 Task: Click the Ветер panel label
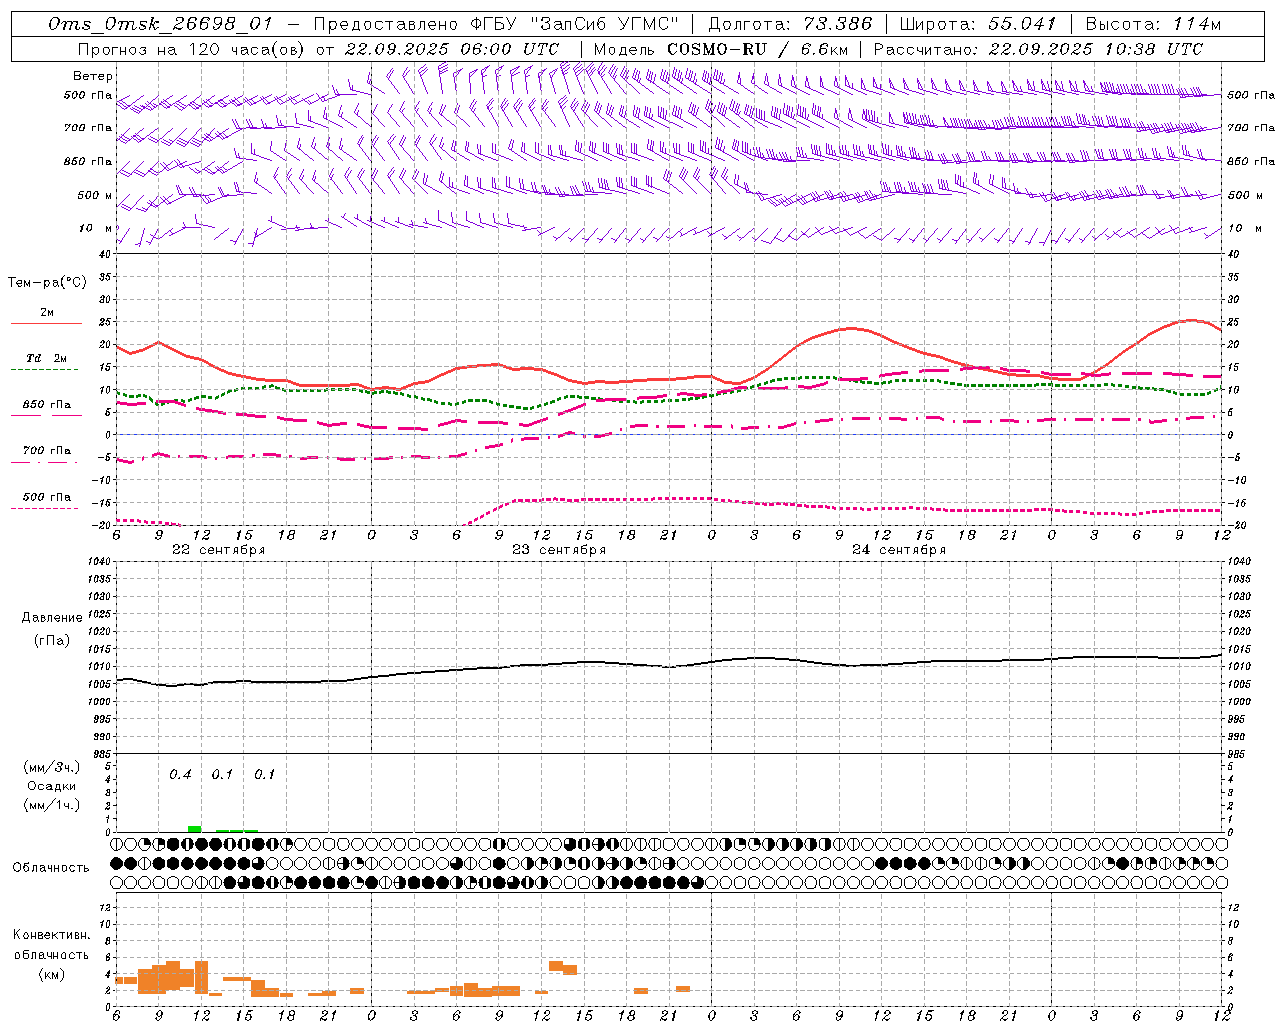coord(93,76)
